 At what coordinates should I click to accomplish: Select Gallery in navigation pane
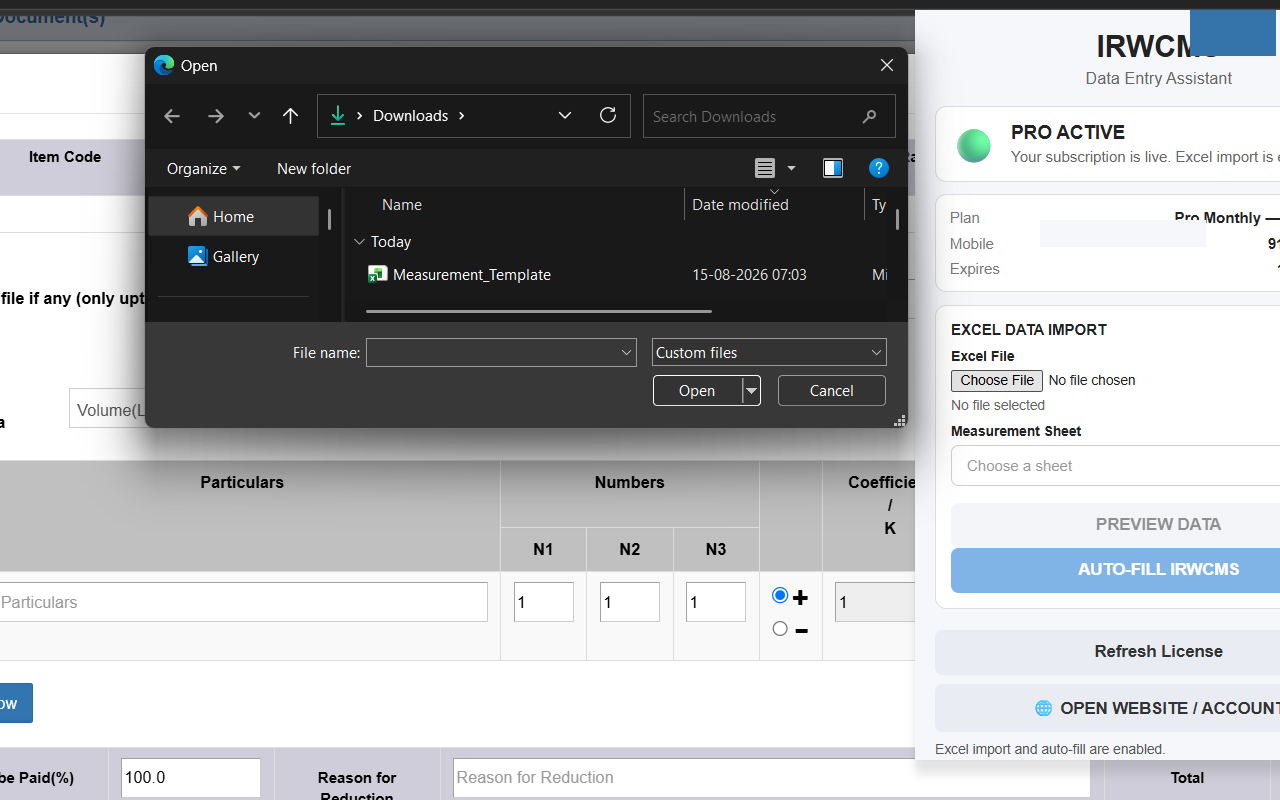point(233,256)
